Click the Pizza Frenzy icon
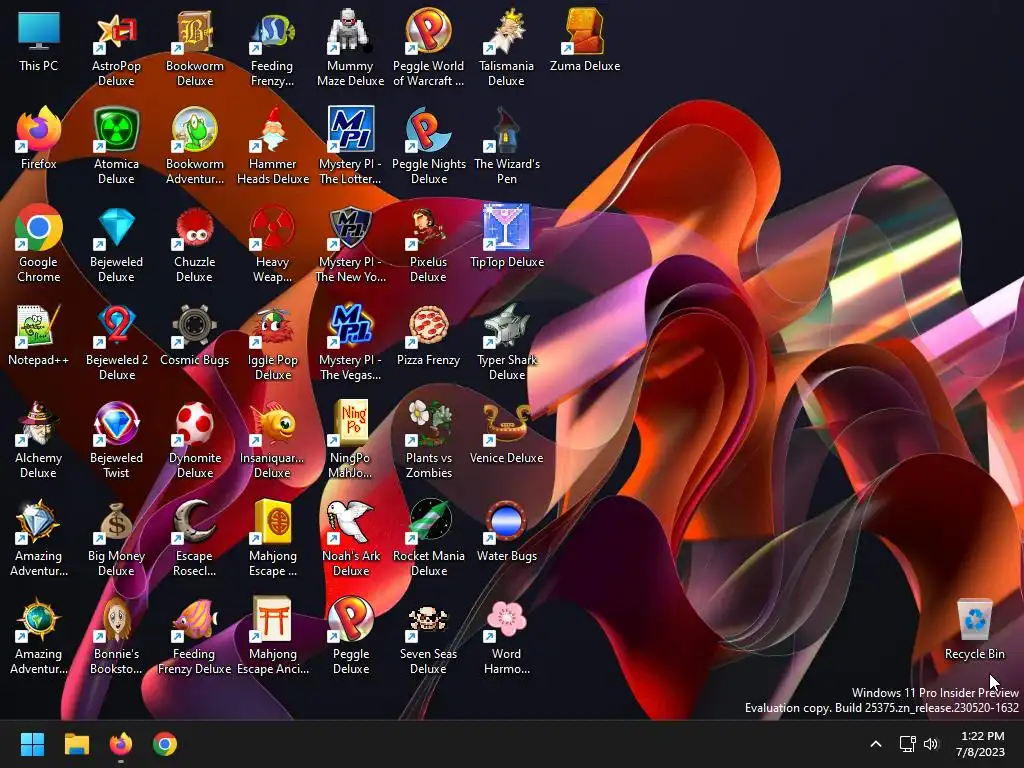1024x768 pixels. click(428, 325)
